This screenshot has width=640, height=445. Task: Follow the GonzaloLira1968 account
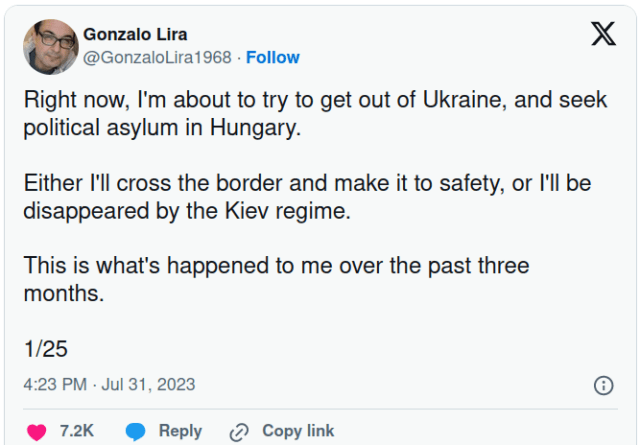pyautogui.click(x=273, y=57)
